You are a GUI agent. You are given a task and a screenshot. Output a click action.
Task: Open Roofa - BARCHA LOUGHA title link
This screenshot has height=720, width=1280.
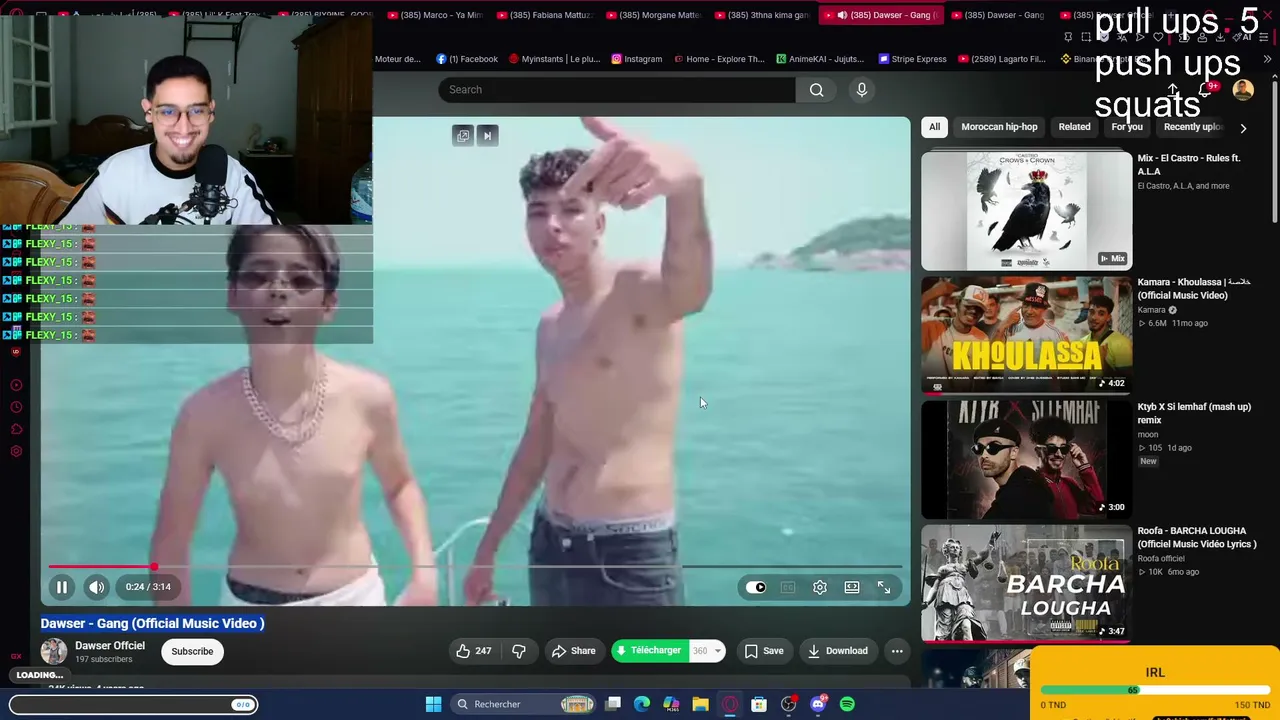coord(1197,538)
